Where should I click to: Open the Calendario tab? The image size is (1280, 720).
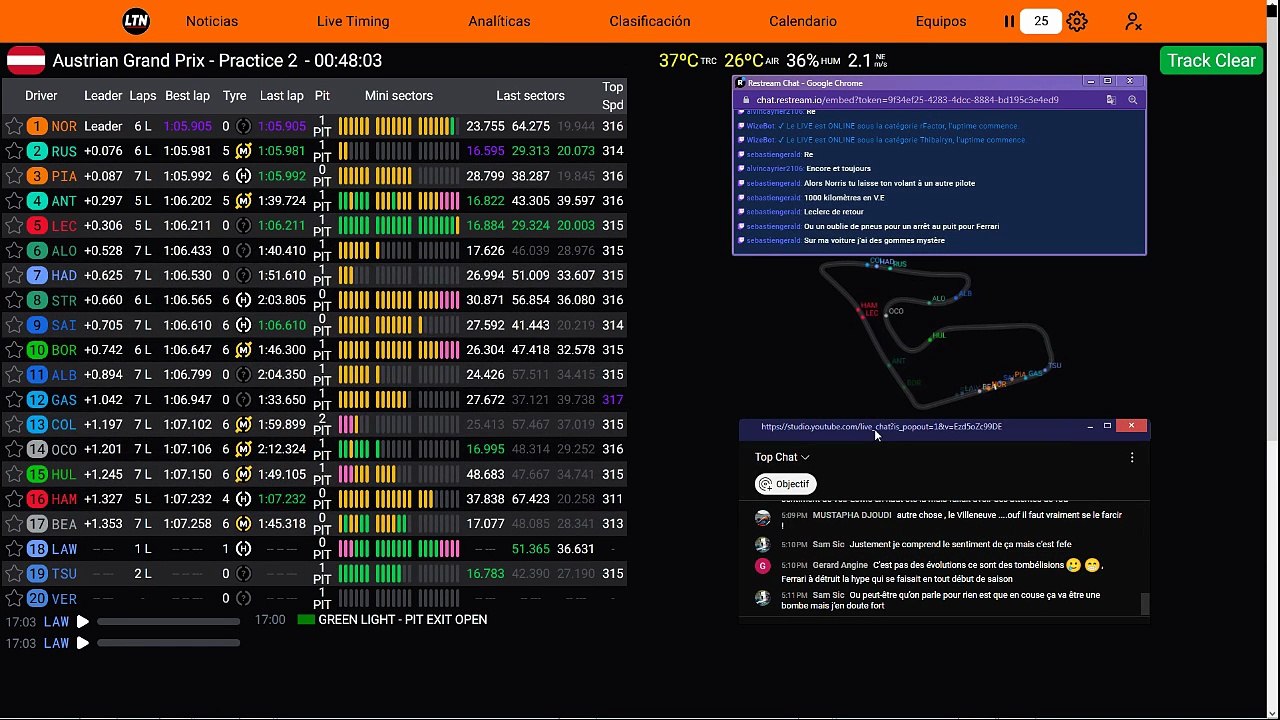coord(803,21)
